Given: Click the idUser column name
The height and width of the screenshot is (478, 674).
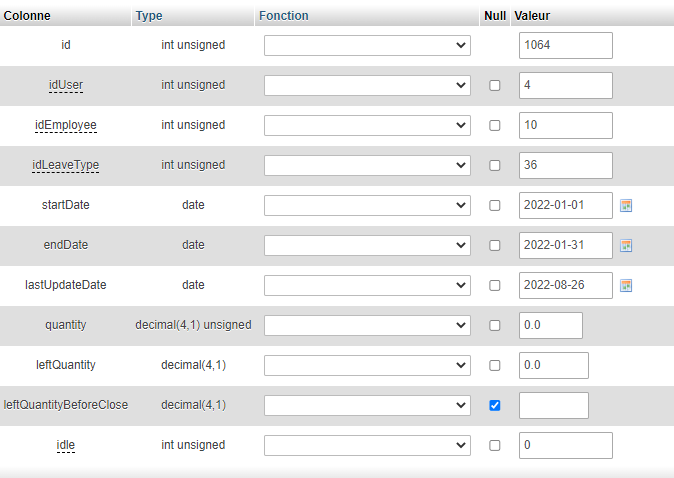Looking at the screenshot, I should (x=66, y=85).
